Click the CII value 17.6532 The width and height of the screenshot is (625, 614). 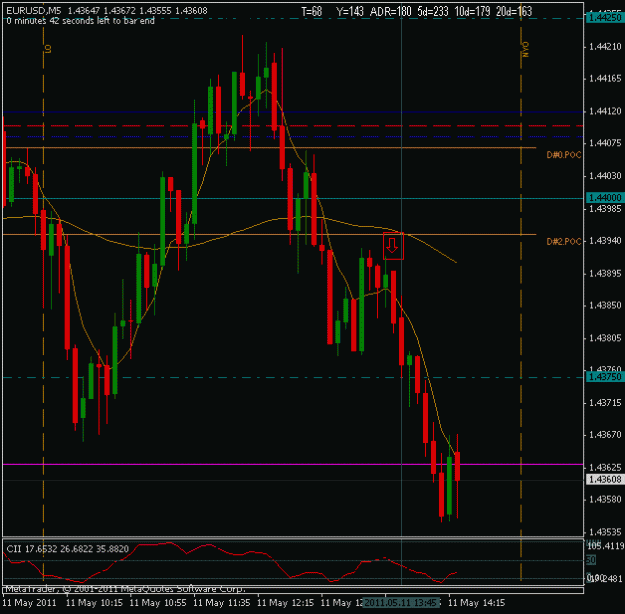pyautogui.click(x=41, y=549)
